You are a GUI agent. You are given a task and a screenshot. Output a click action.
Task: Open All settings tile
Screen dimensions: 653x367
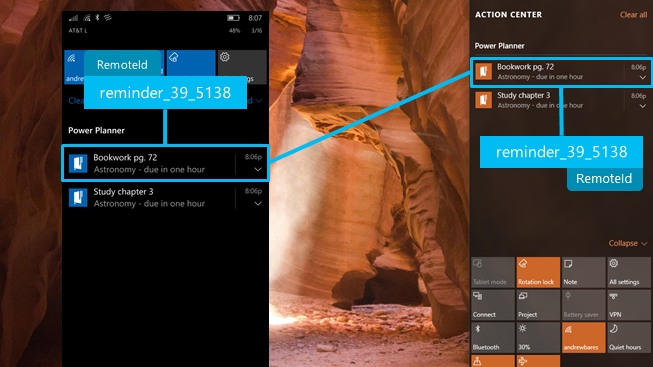(x=629, y=272)
